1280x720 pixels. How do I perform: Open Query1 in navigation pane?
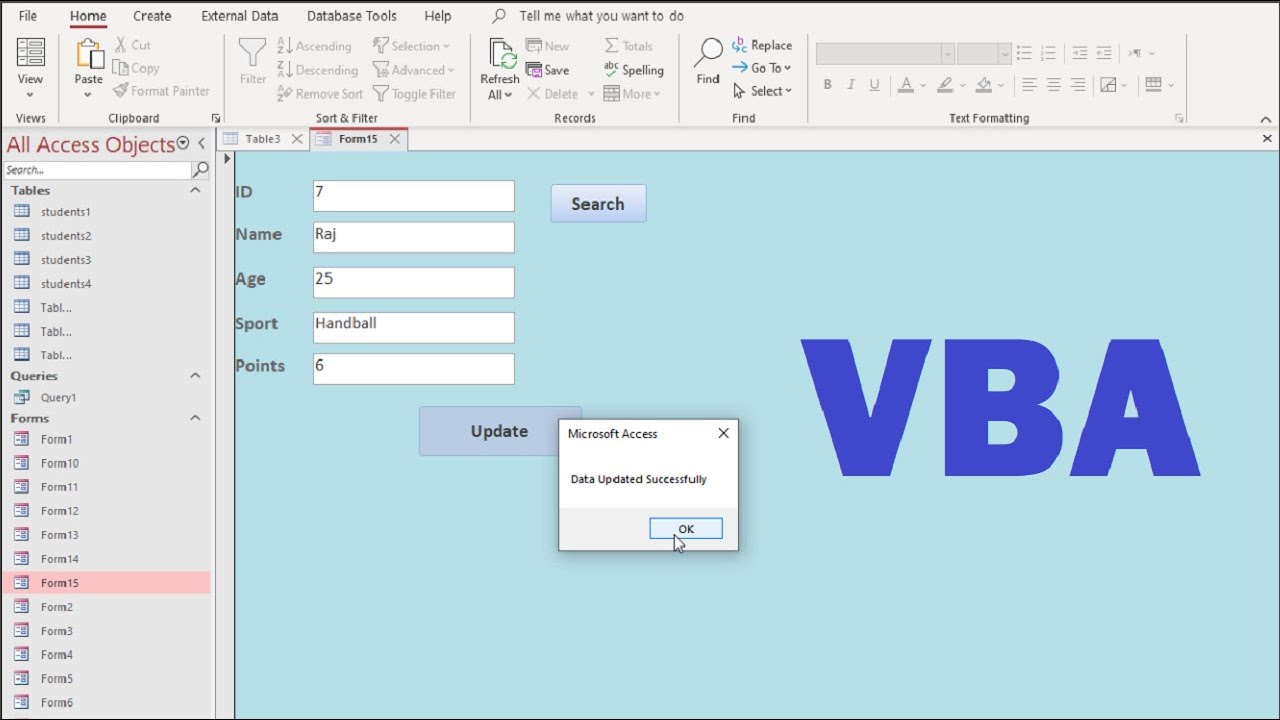[x=58, y=398]
